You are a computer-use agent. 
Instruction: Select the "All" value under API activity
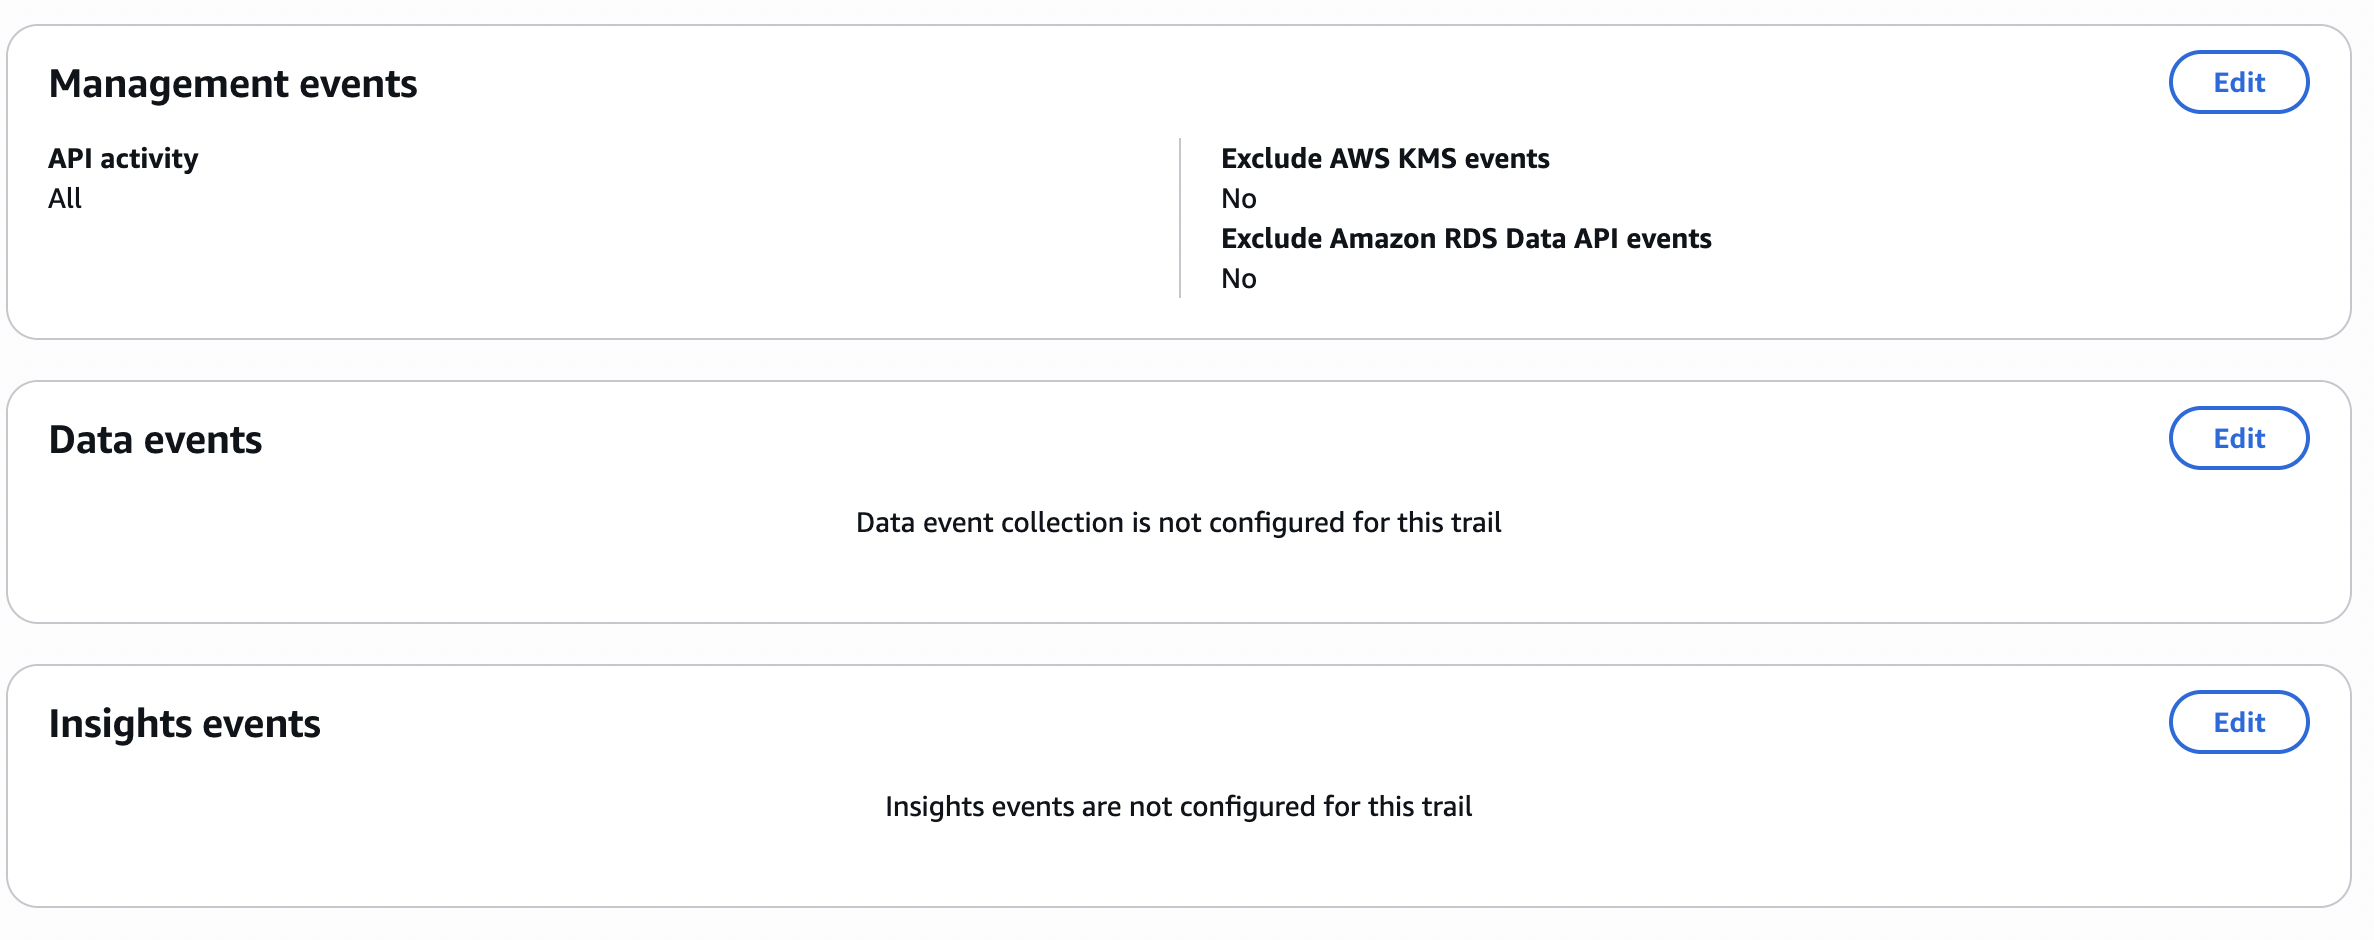pos(65,198)
